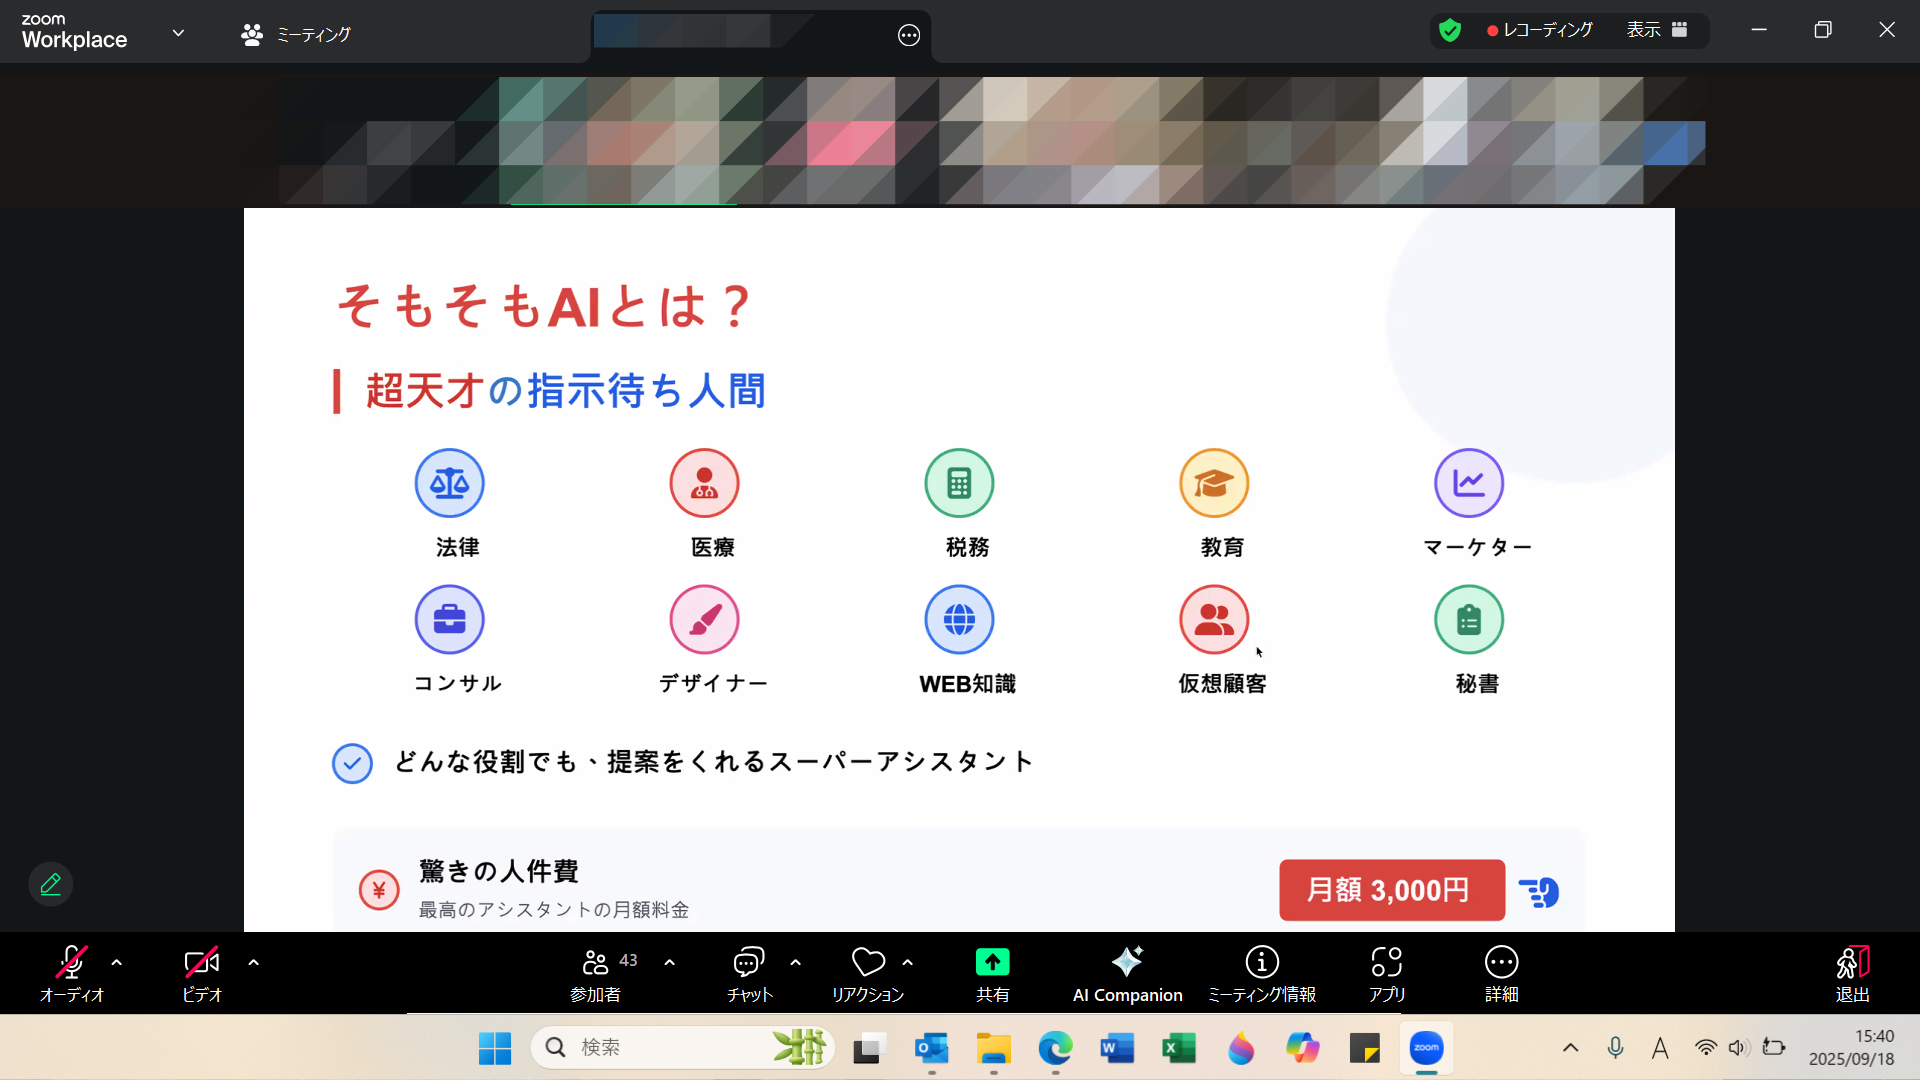
Task: Click the green encryption shield icon
Action: (1449, 31)
